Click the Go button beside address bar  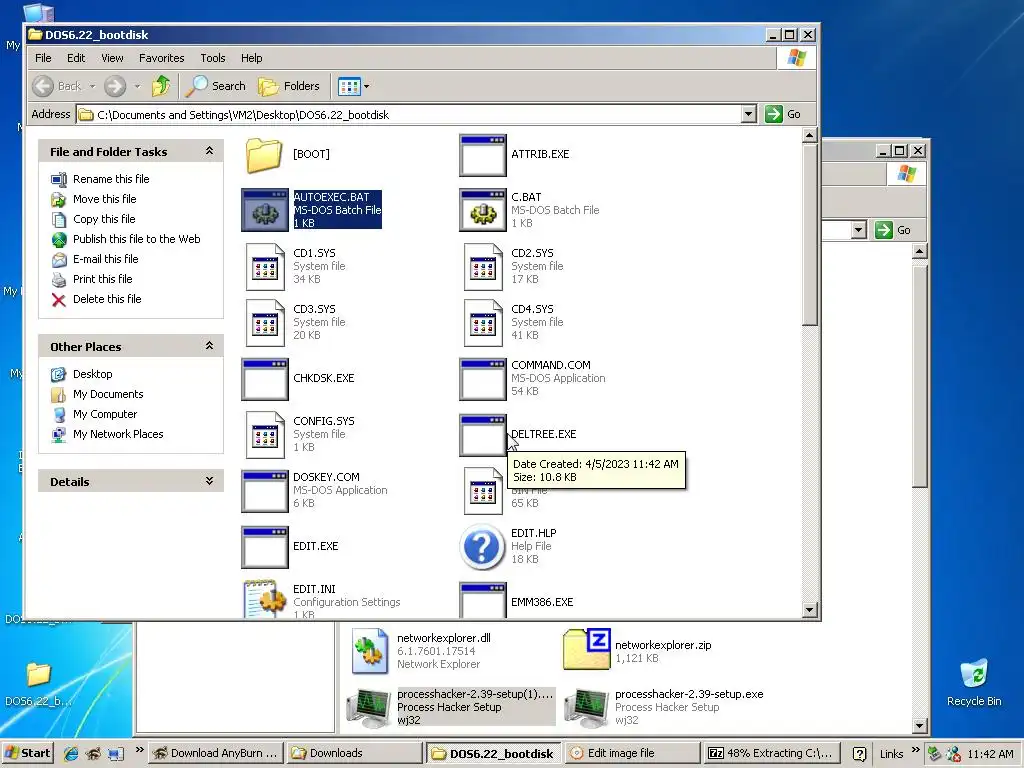point(783,114)
